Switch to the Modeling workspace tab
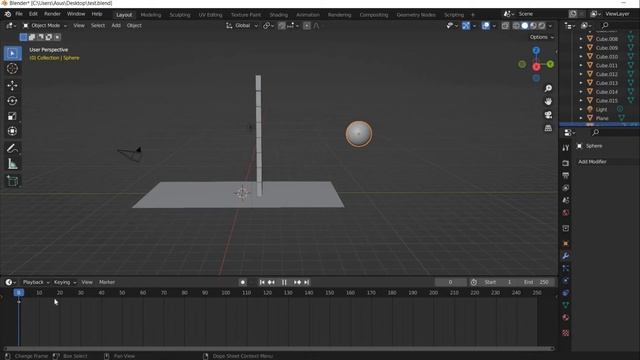 point(151,15)
